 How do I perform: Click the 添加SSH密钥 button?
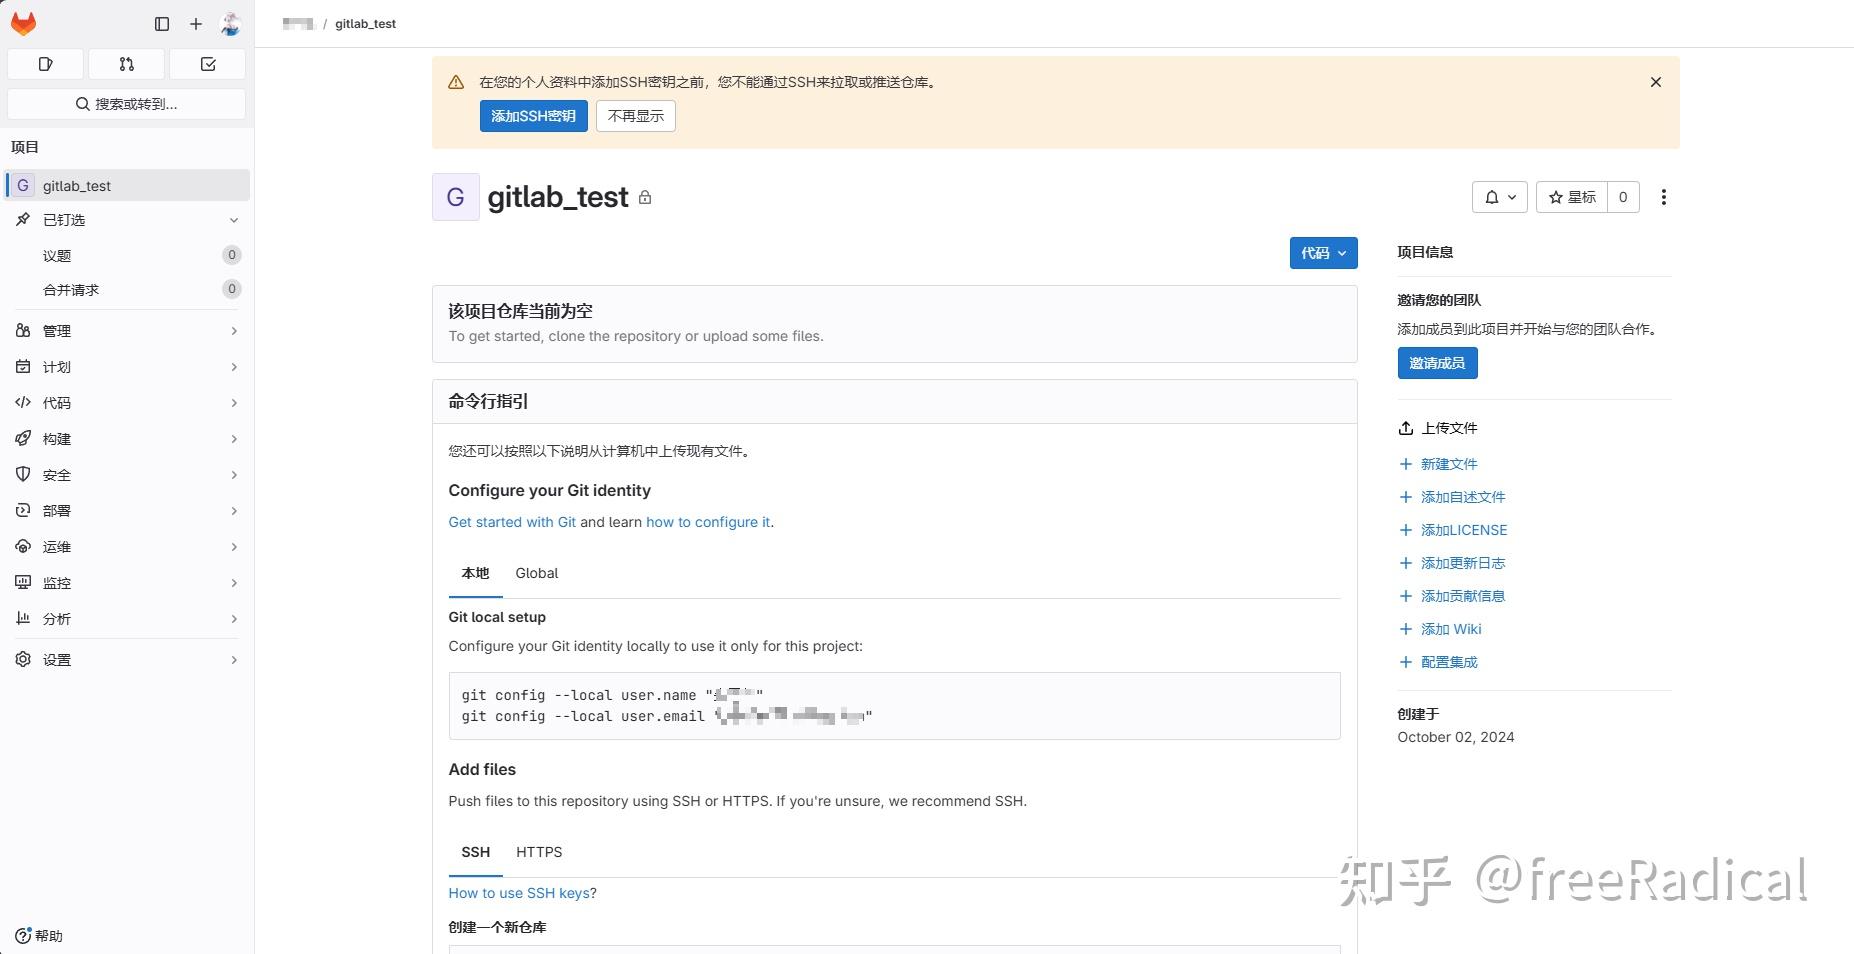coord(533,116)
